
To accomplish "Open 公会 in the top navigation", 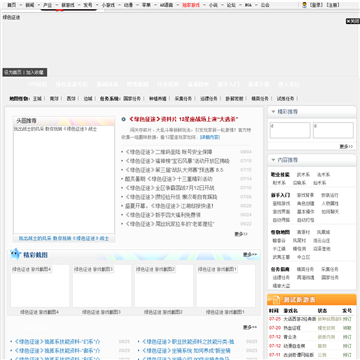I will coord(265,5).
